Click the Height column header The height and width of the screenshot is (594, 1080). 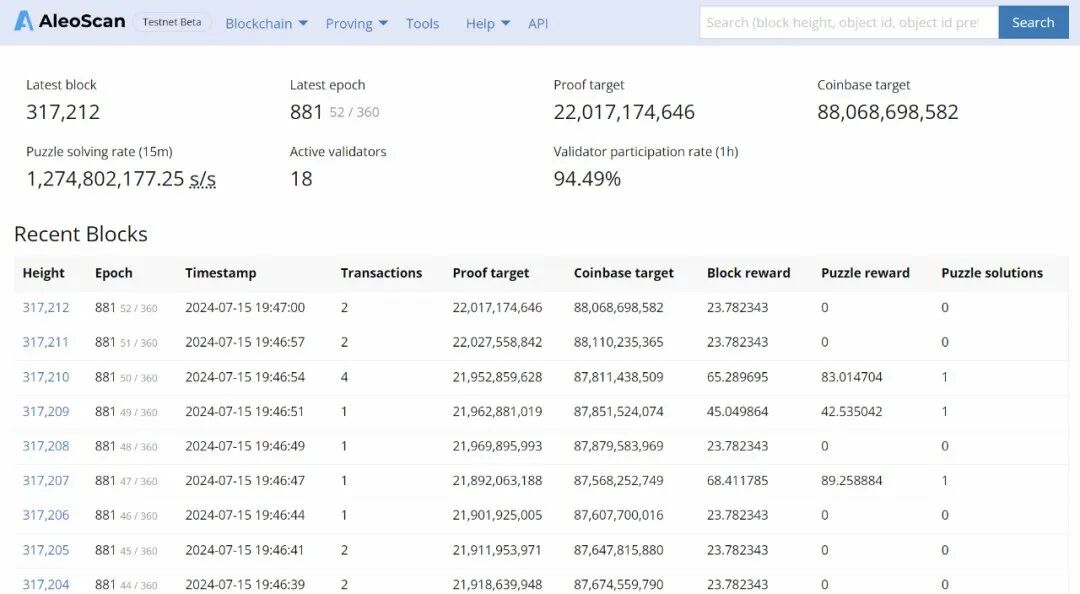(43, 273)
